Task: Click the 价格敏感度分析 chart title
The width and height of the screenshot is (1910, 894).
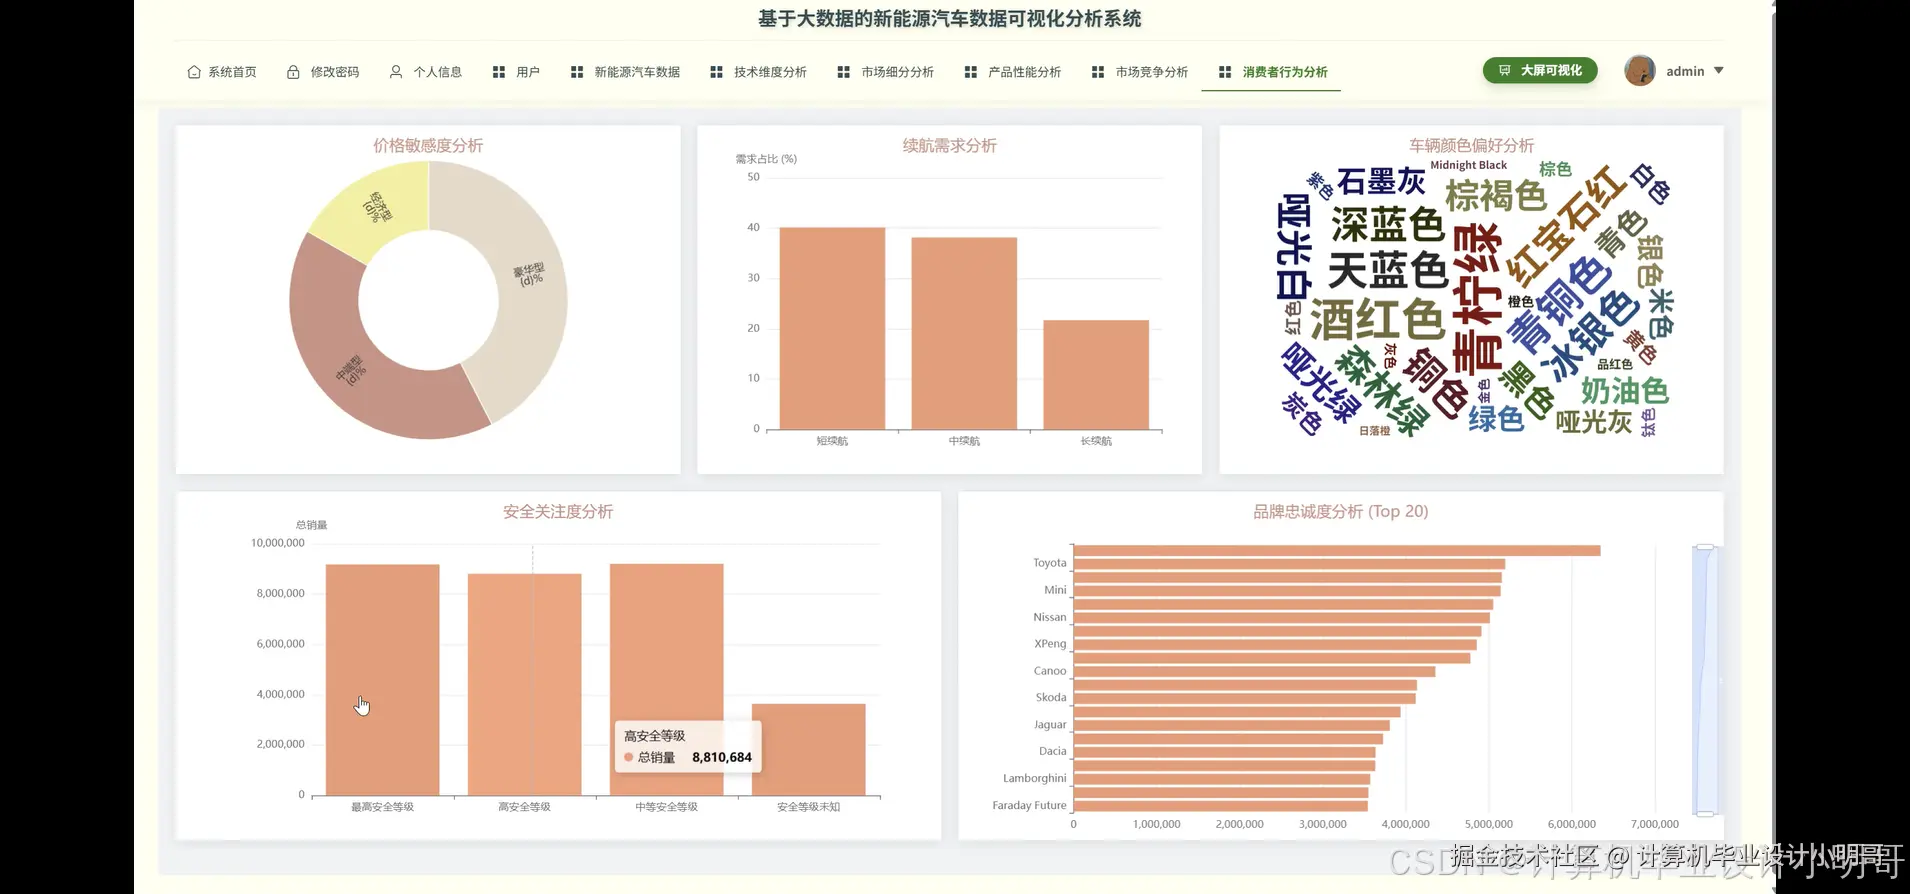Action: coord(428,146)
